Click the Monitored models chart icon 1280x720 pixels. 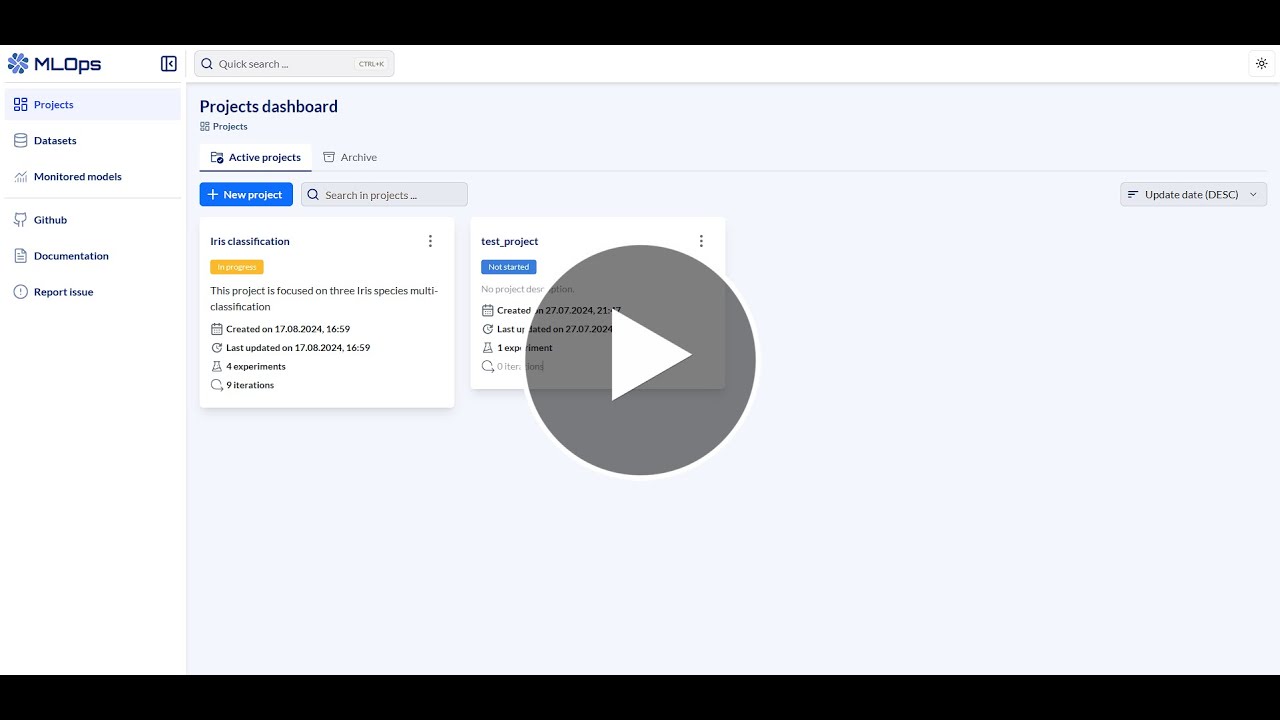pos(21,177)
